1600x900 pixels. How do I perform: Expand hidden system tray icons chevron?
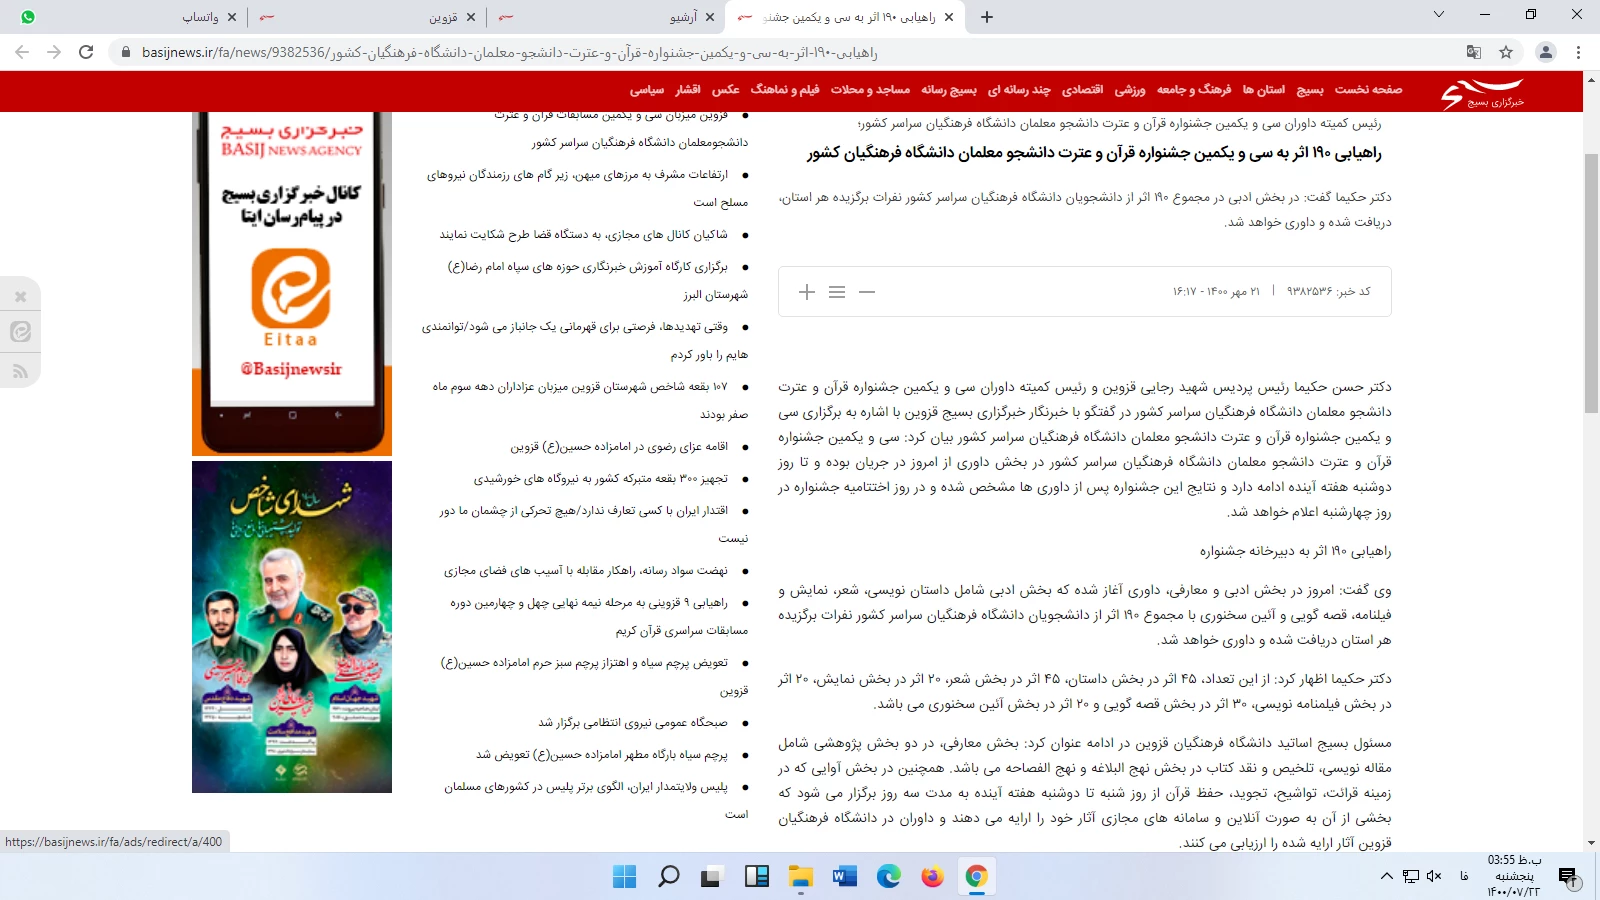point(1387,876)
